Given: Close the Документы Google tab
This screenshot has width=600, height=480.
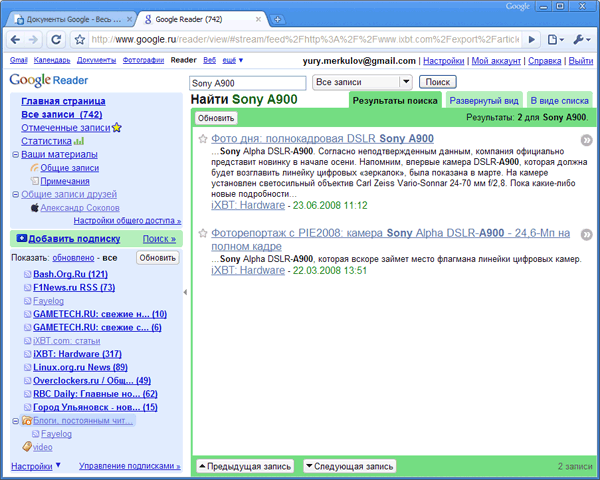Looking at the screenshot, I should 129,19.
